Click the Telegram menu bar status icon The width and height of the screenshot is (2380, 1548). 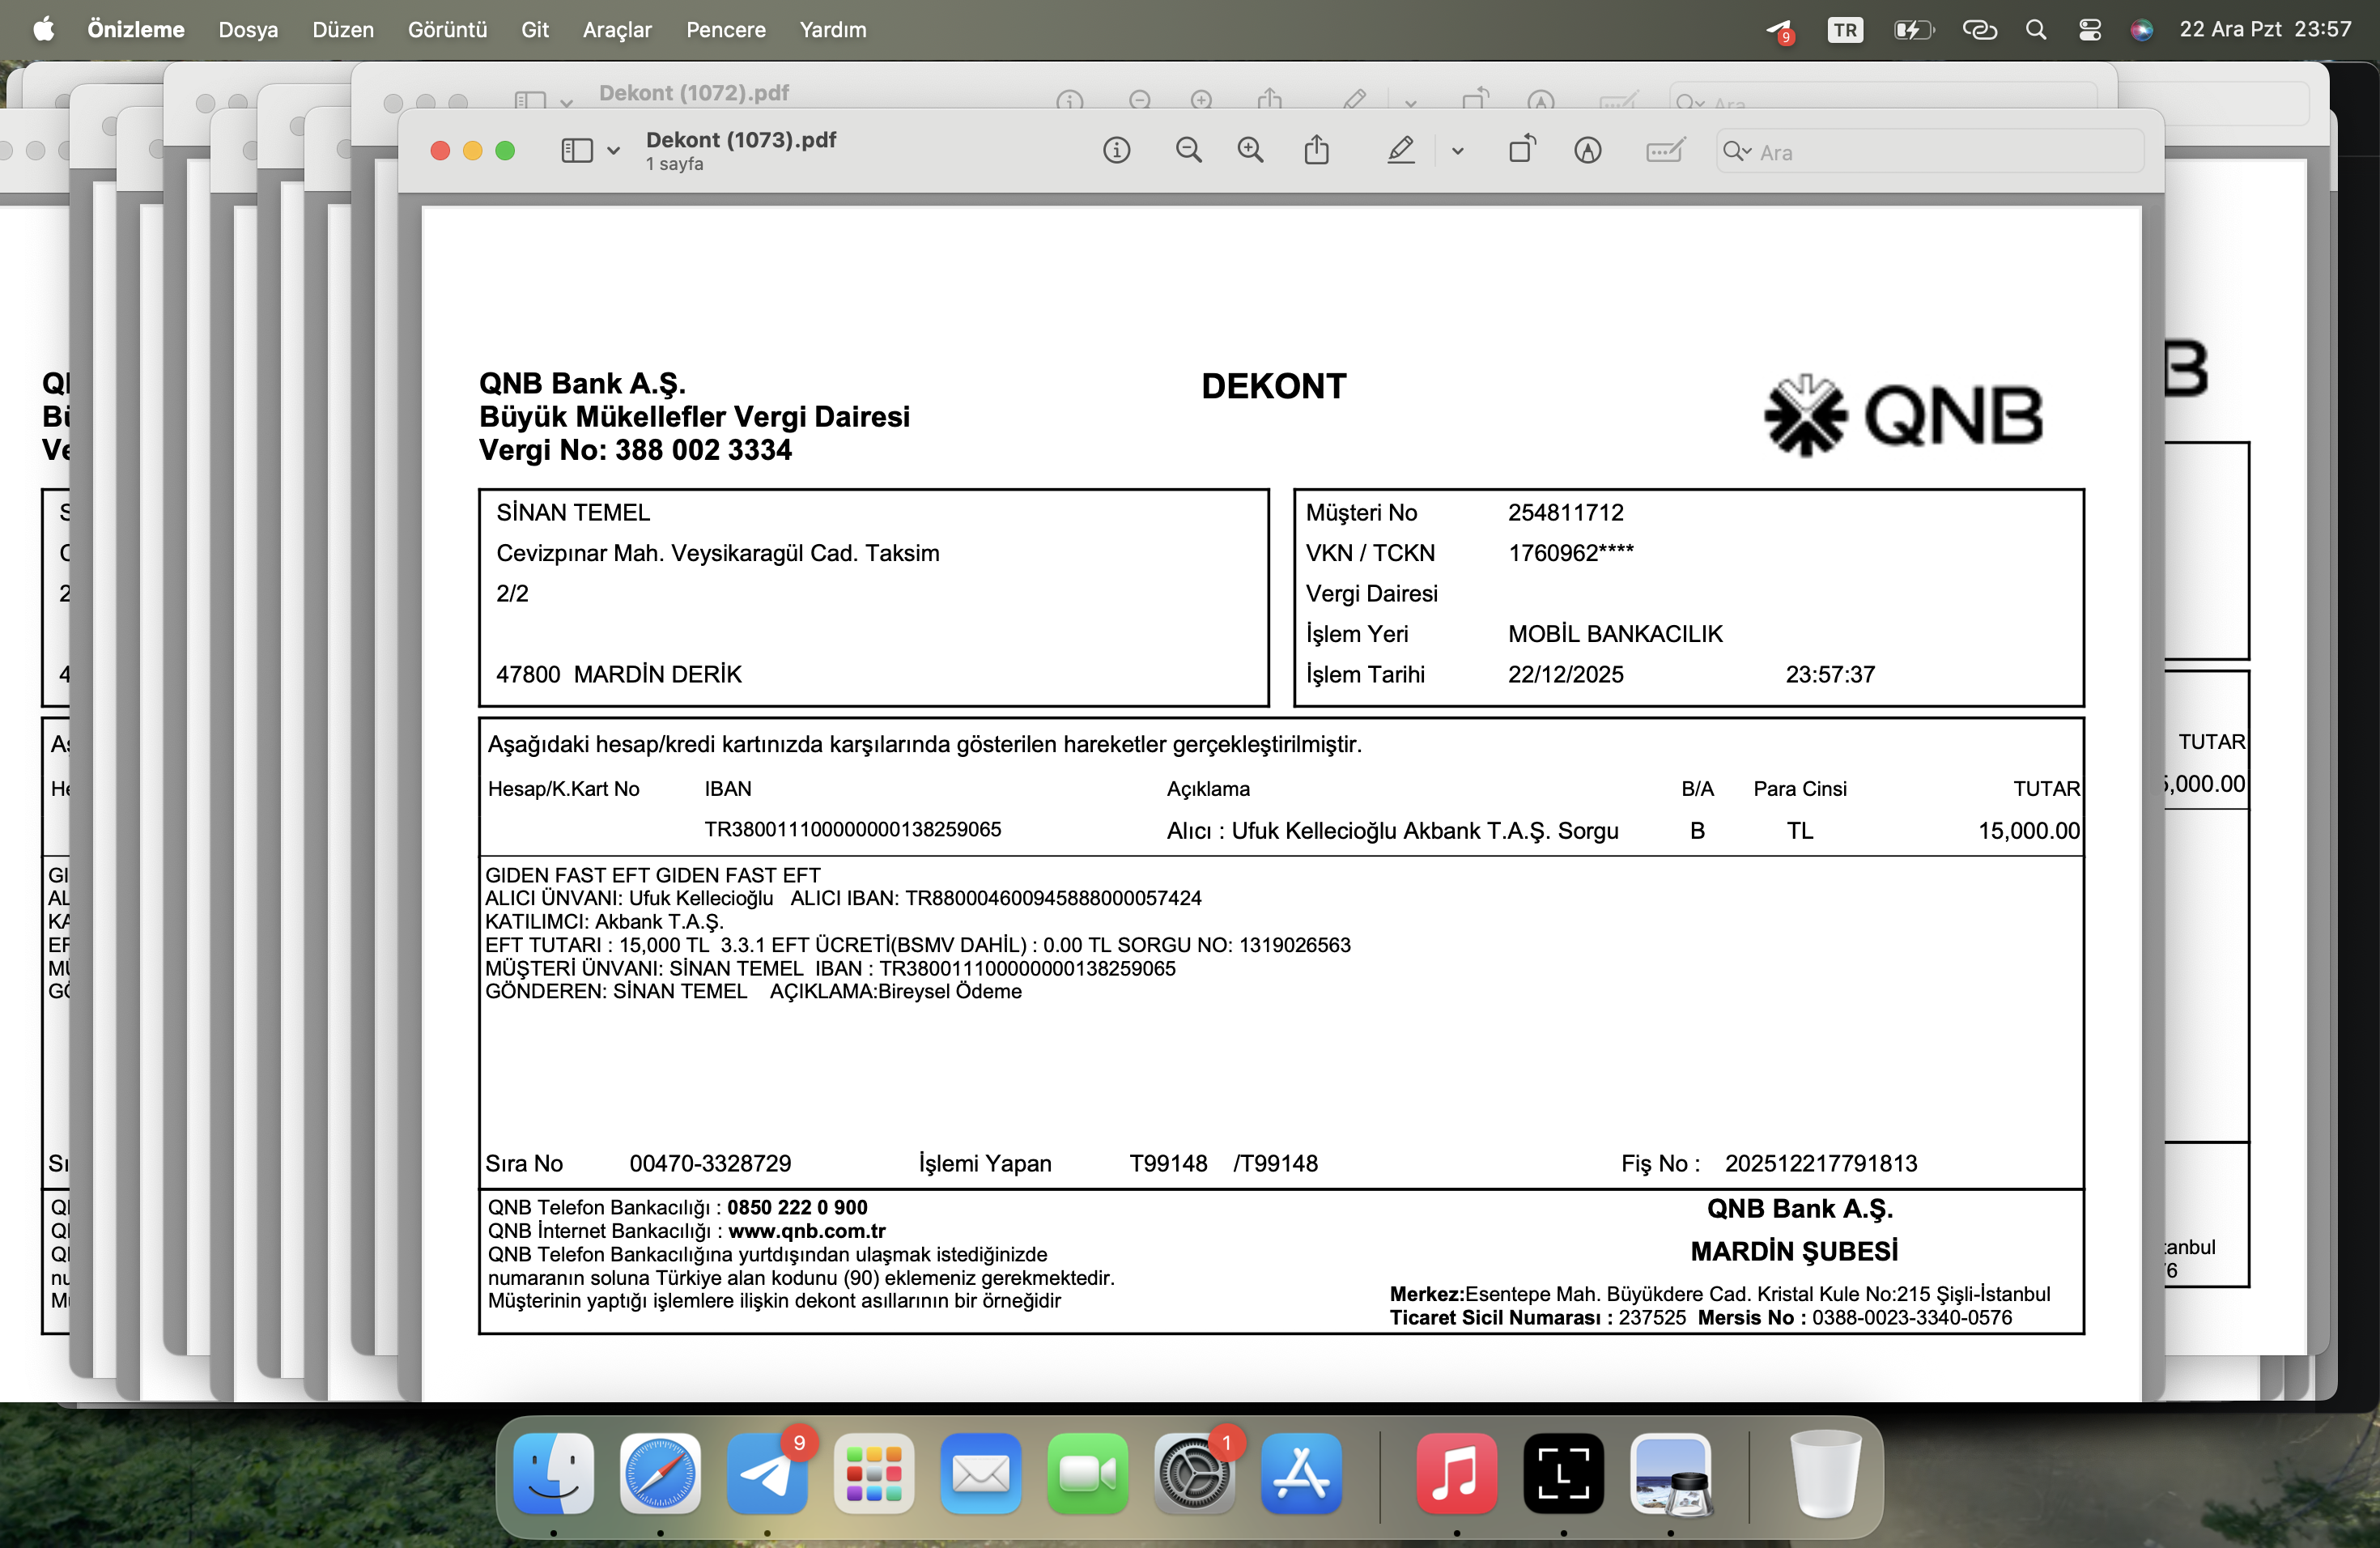1779,31
